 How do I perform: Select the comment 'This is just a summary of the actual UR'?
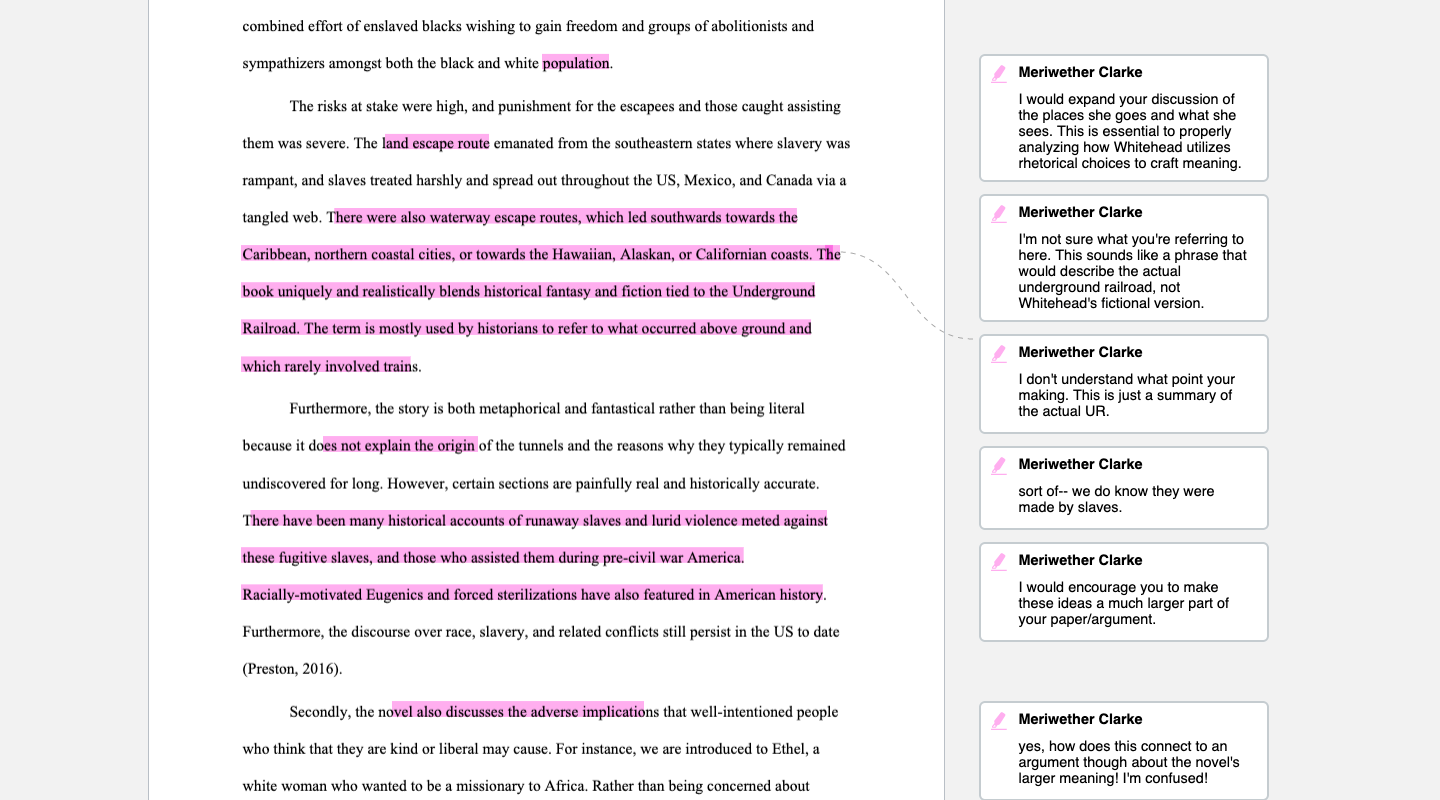1124,384
